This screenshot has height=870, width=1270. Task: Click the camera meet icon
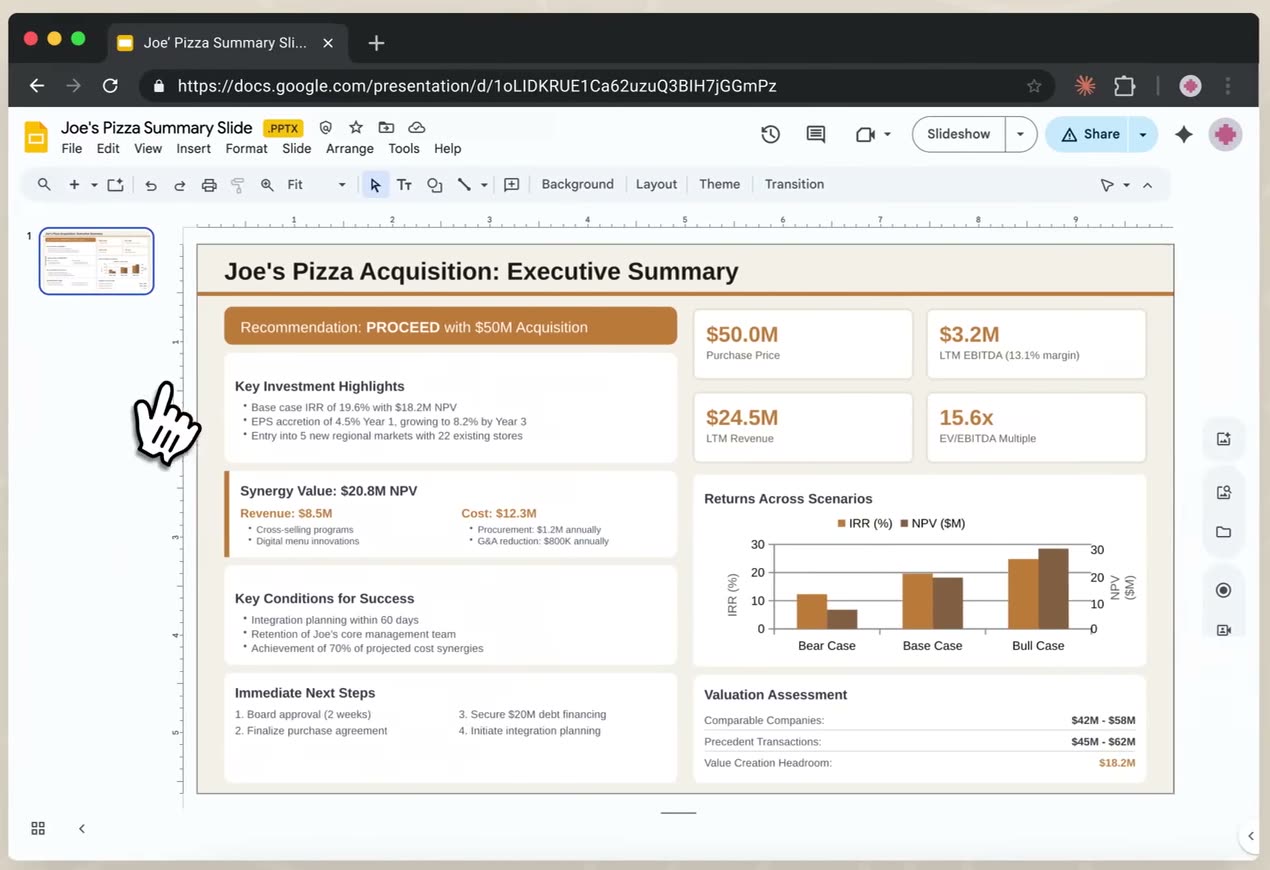tap(865, 134)
